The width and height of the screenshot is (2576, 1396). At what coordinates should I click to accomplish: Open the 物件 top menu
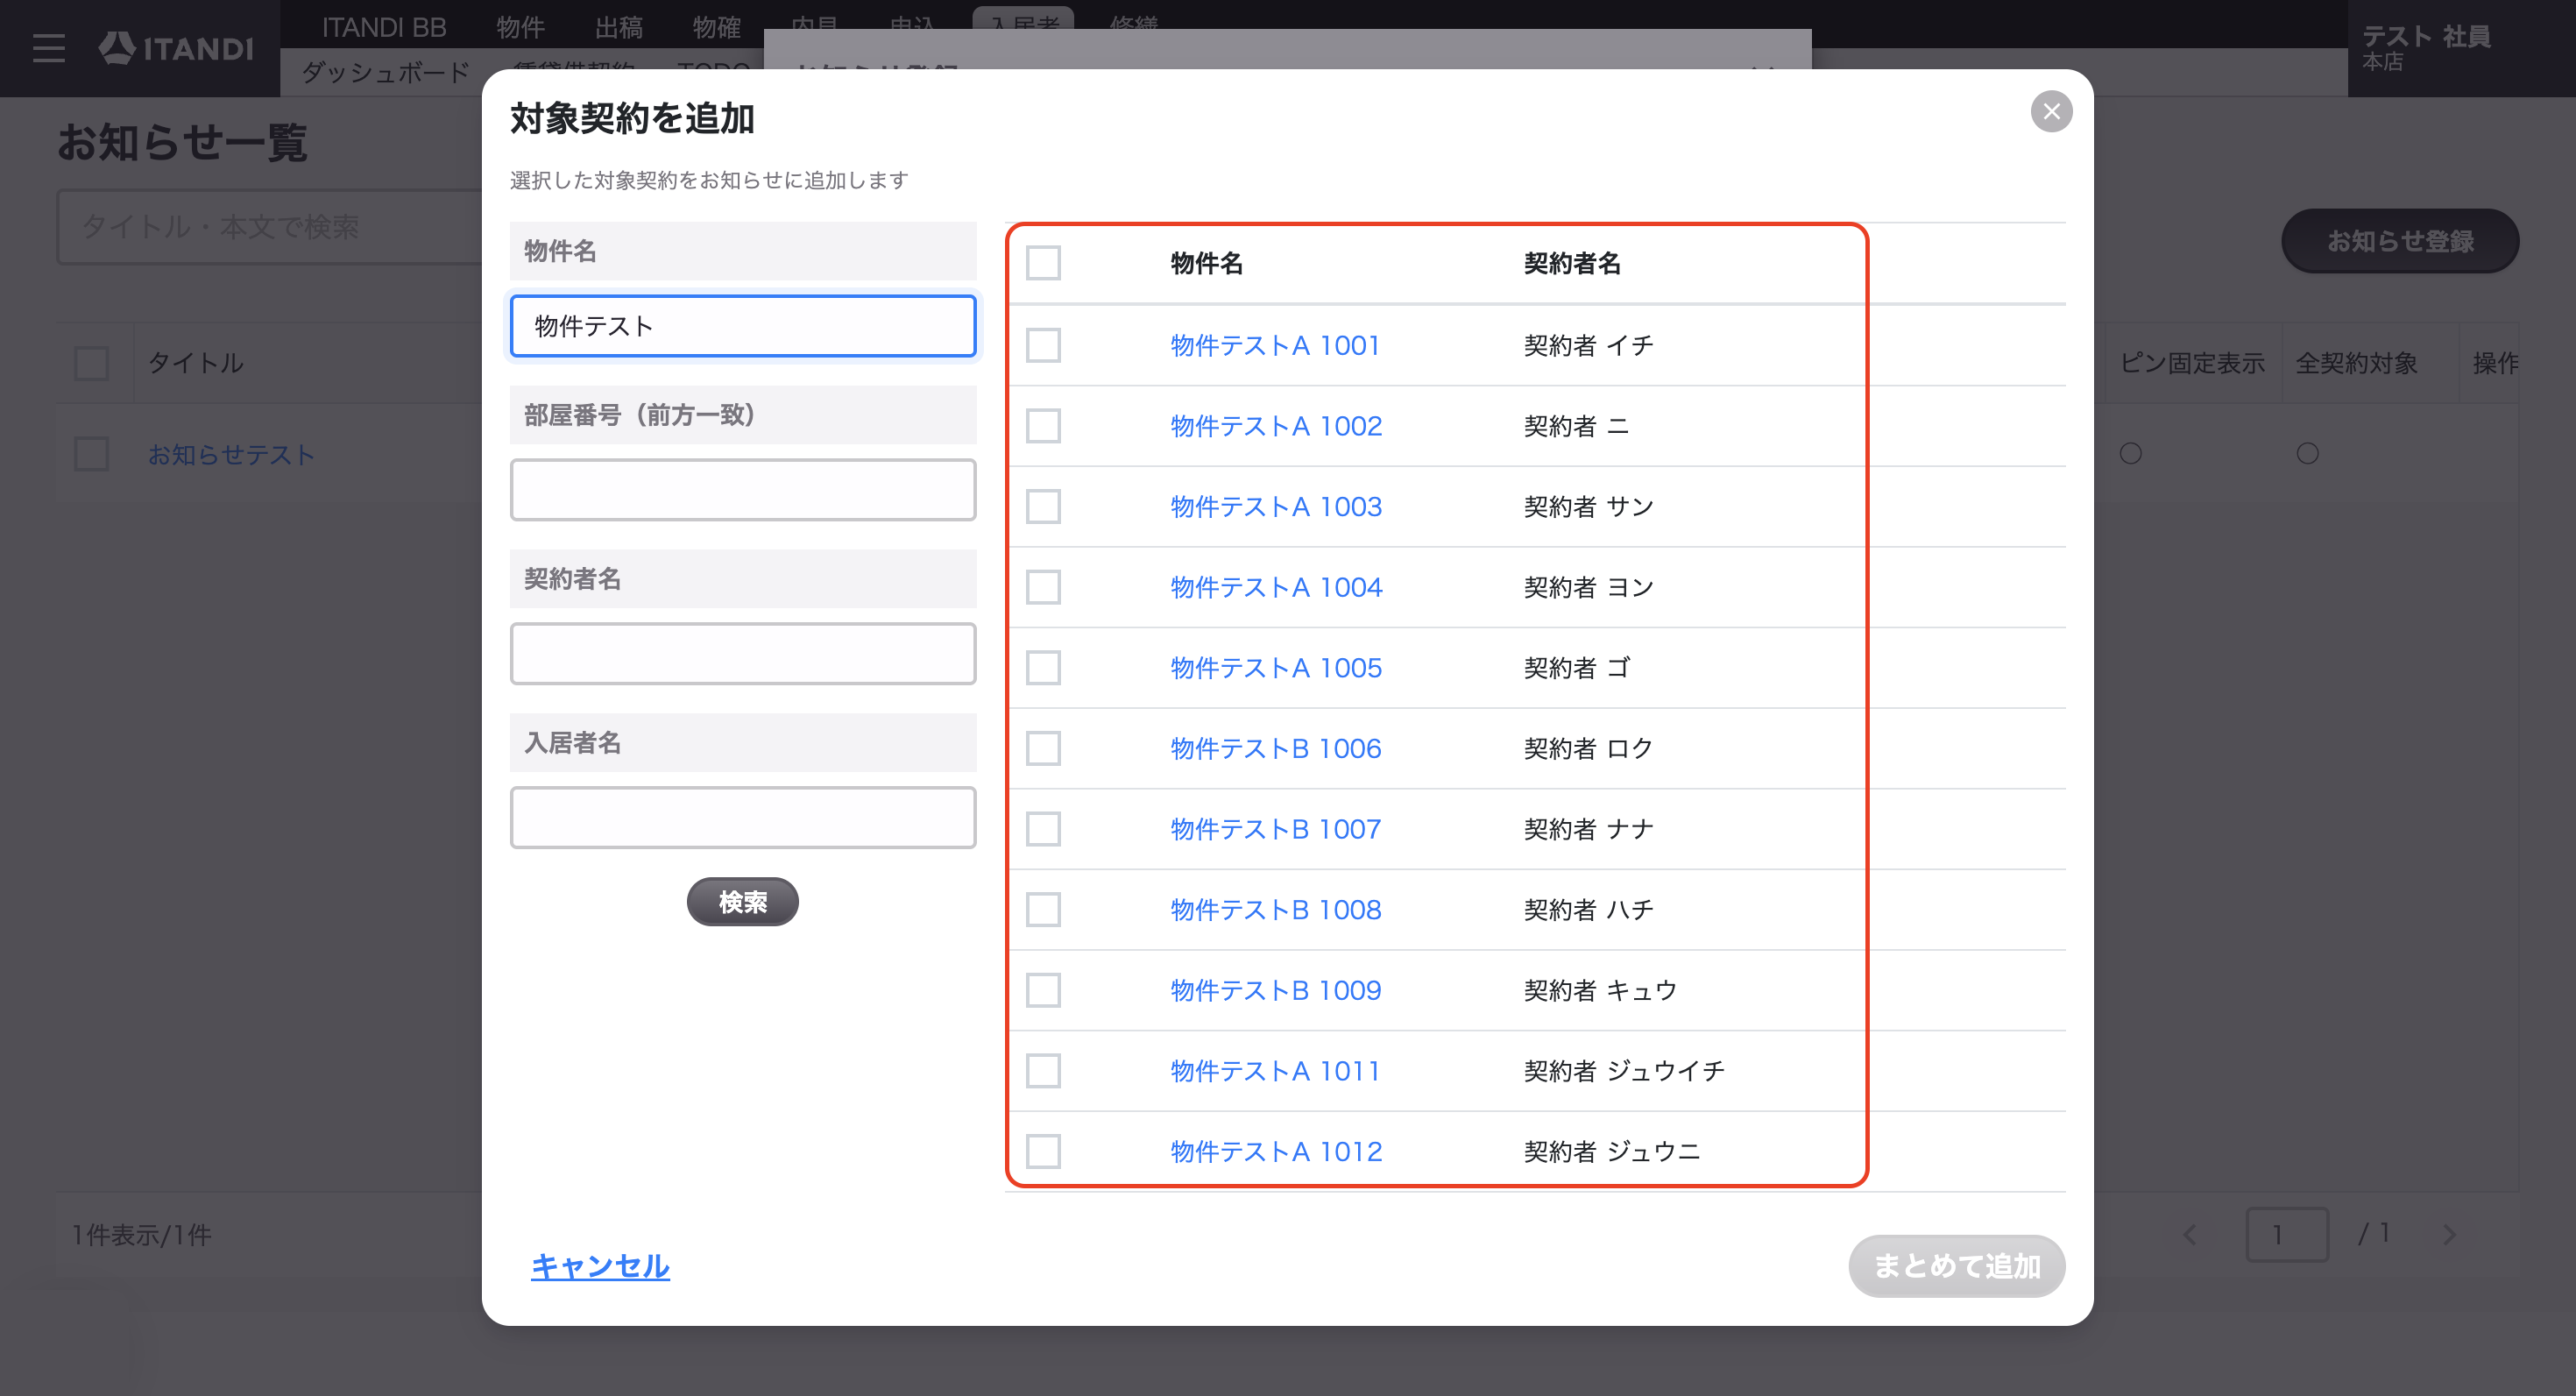coord(520,27)
